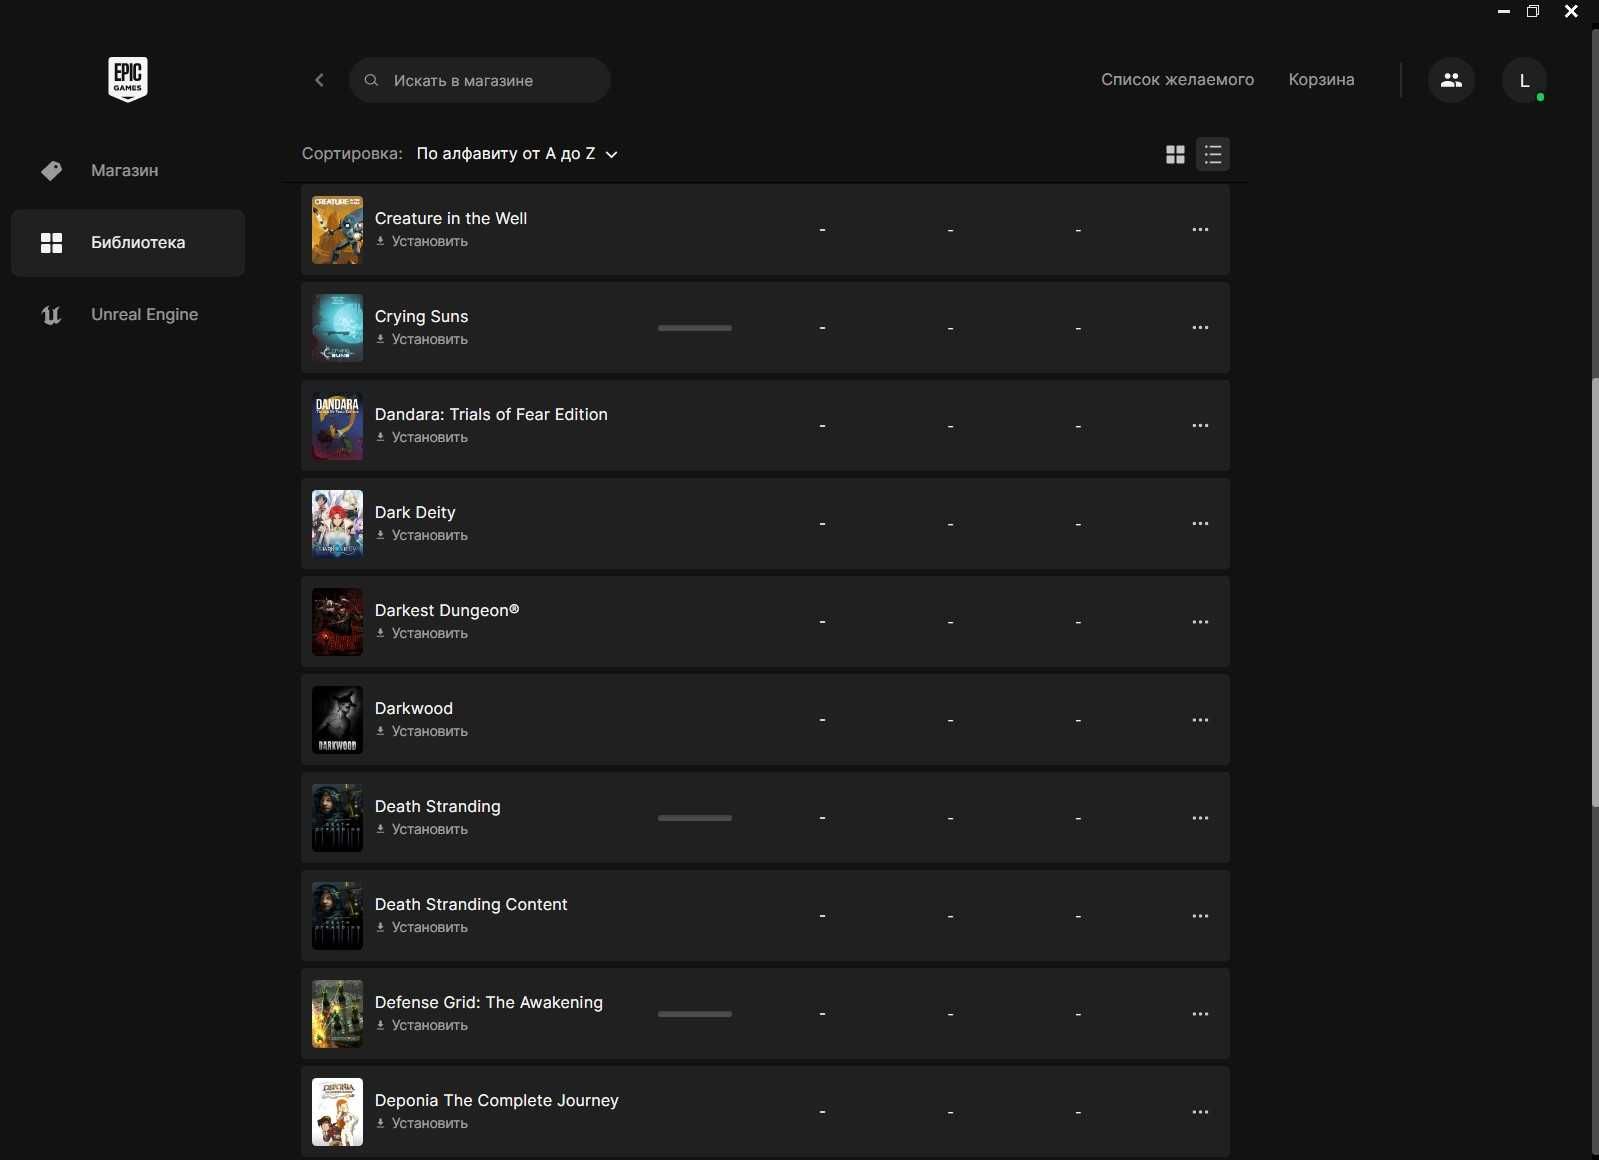Focus the Искать в магазине search field
This screenshot has width=1599, height=1160.
coord(480,80)
